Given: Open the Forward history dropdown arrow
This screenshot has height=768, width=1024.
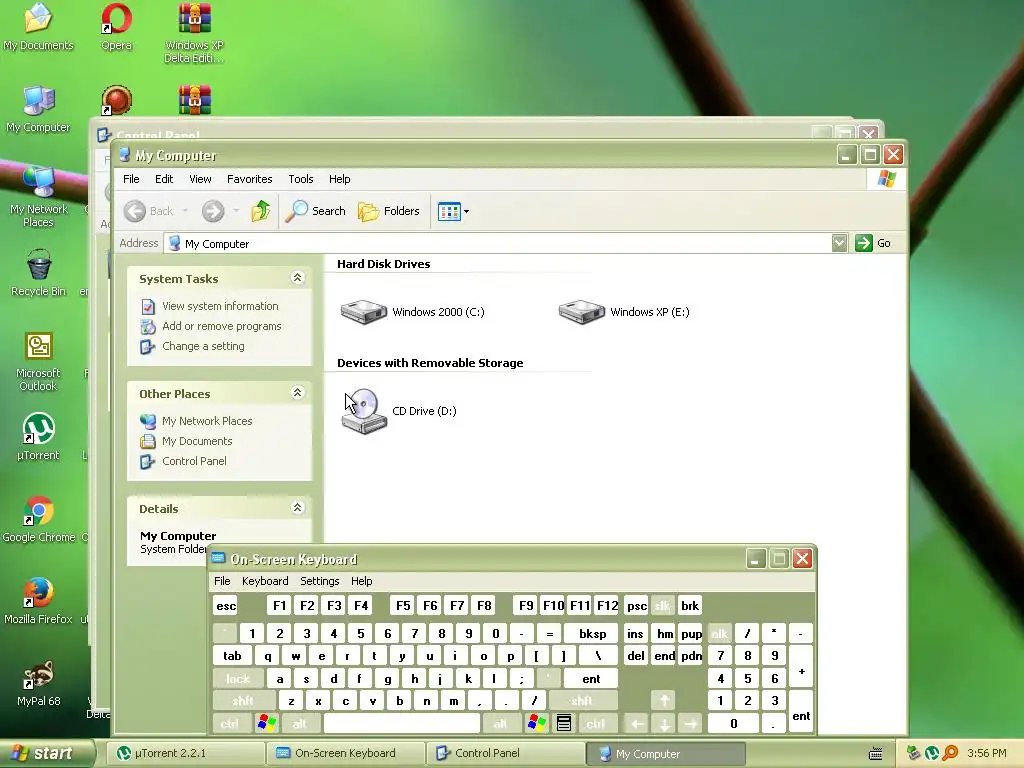Looking at the screenshot, I should [236, 211].
